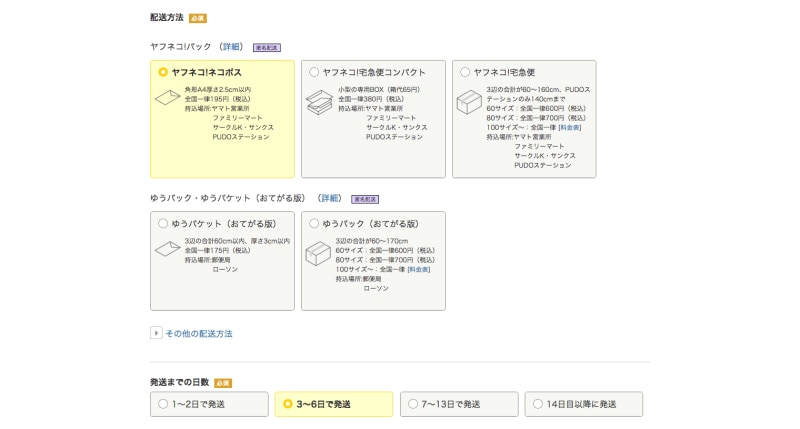Open 料金表 link in ヤフネコ!宅急便 card
Image resolution: width=800 pixels, height=429 pixels.
point(569,127)
